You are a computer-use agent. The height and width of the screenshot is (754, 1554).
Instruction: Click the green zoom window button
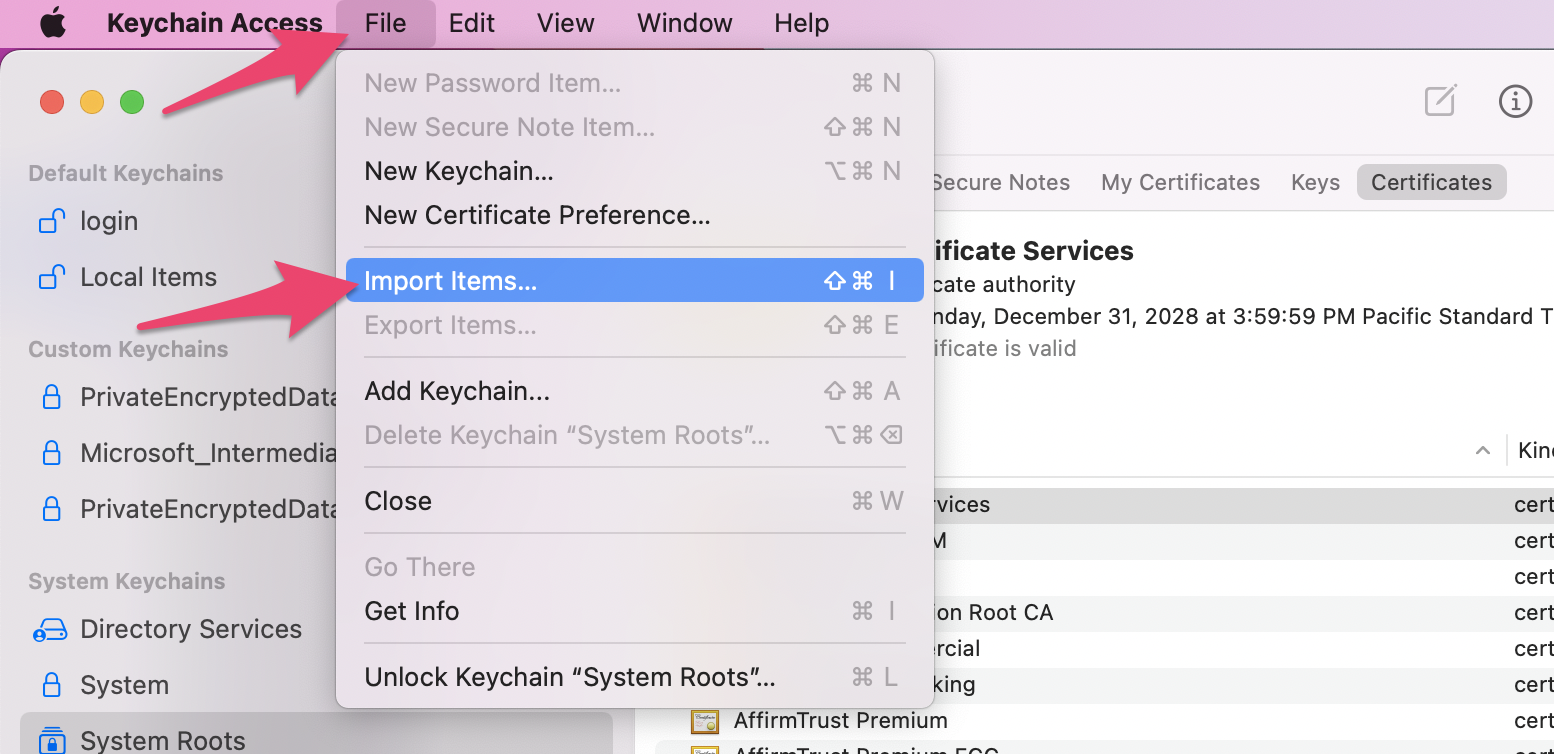132,102
